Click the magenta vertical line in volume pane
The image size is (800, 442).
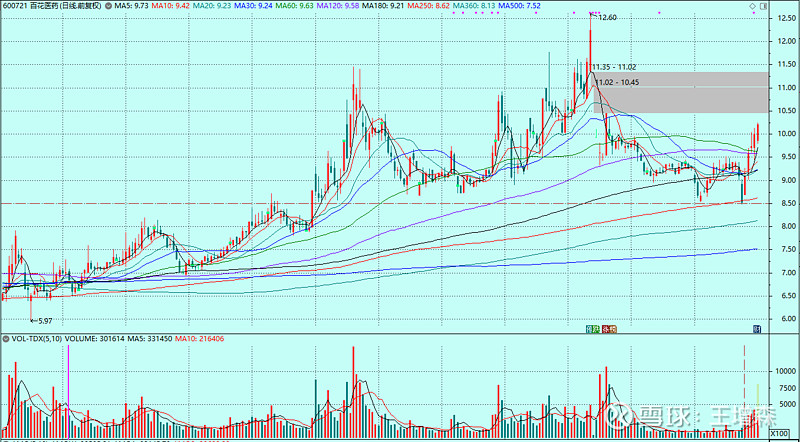68,390
